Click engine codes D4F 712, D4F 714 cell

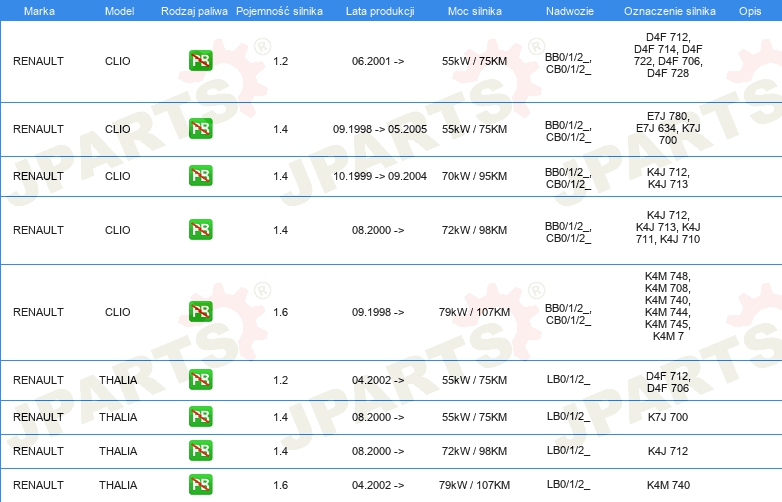pos(668,55)
